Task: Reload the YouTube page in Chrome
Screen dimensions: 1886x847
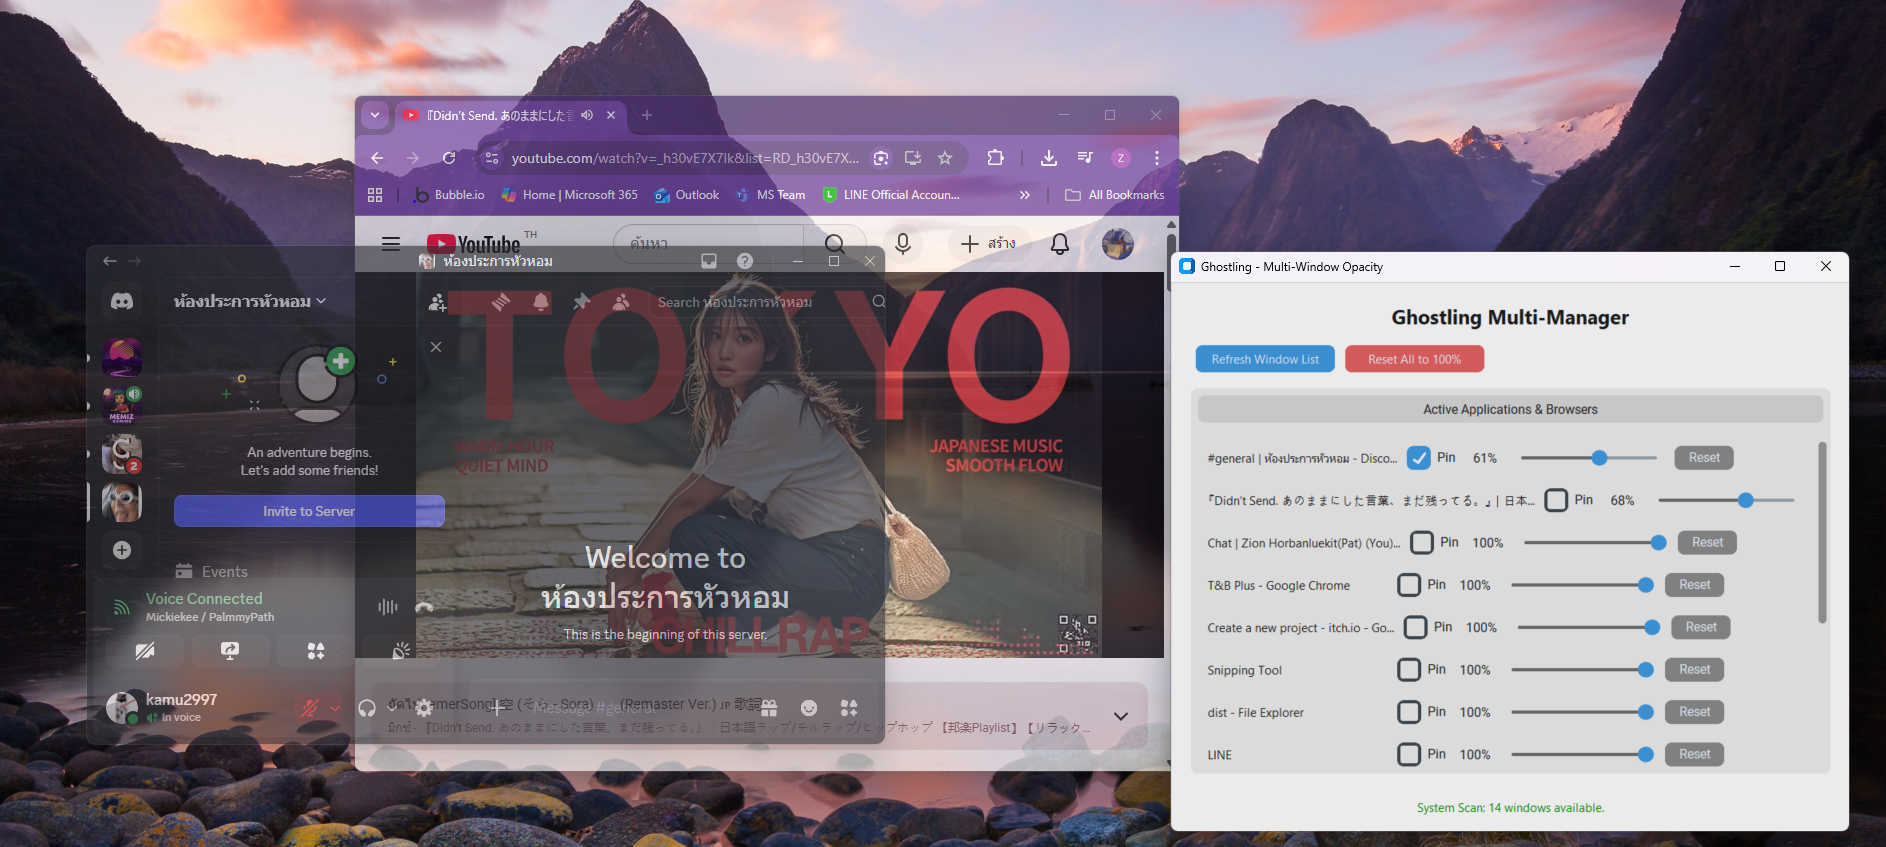Action: click(x=449, y=158)
